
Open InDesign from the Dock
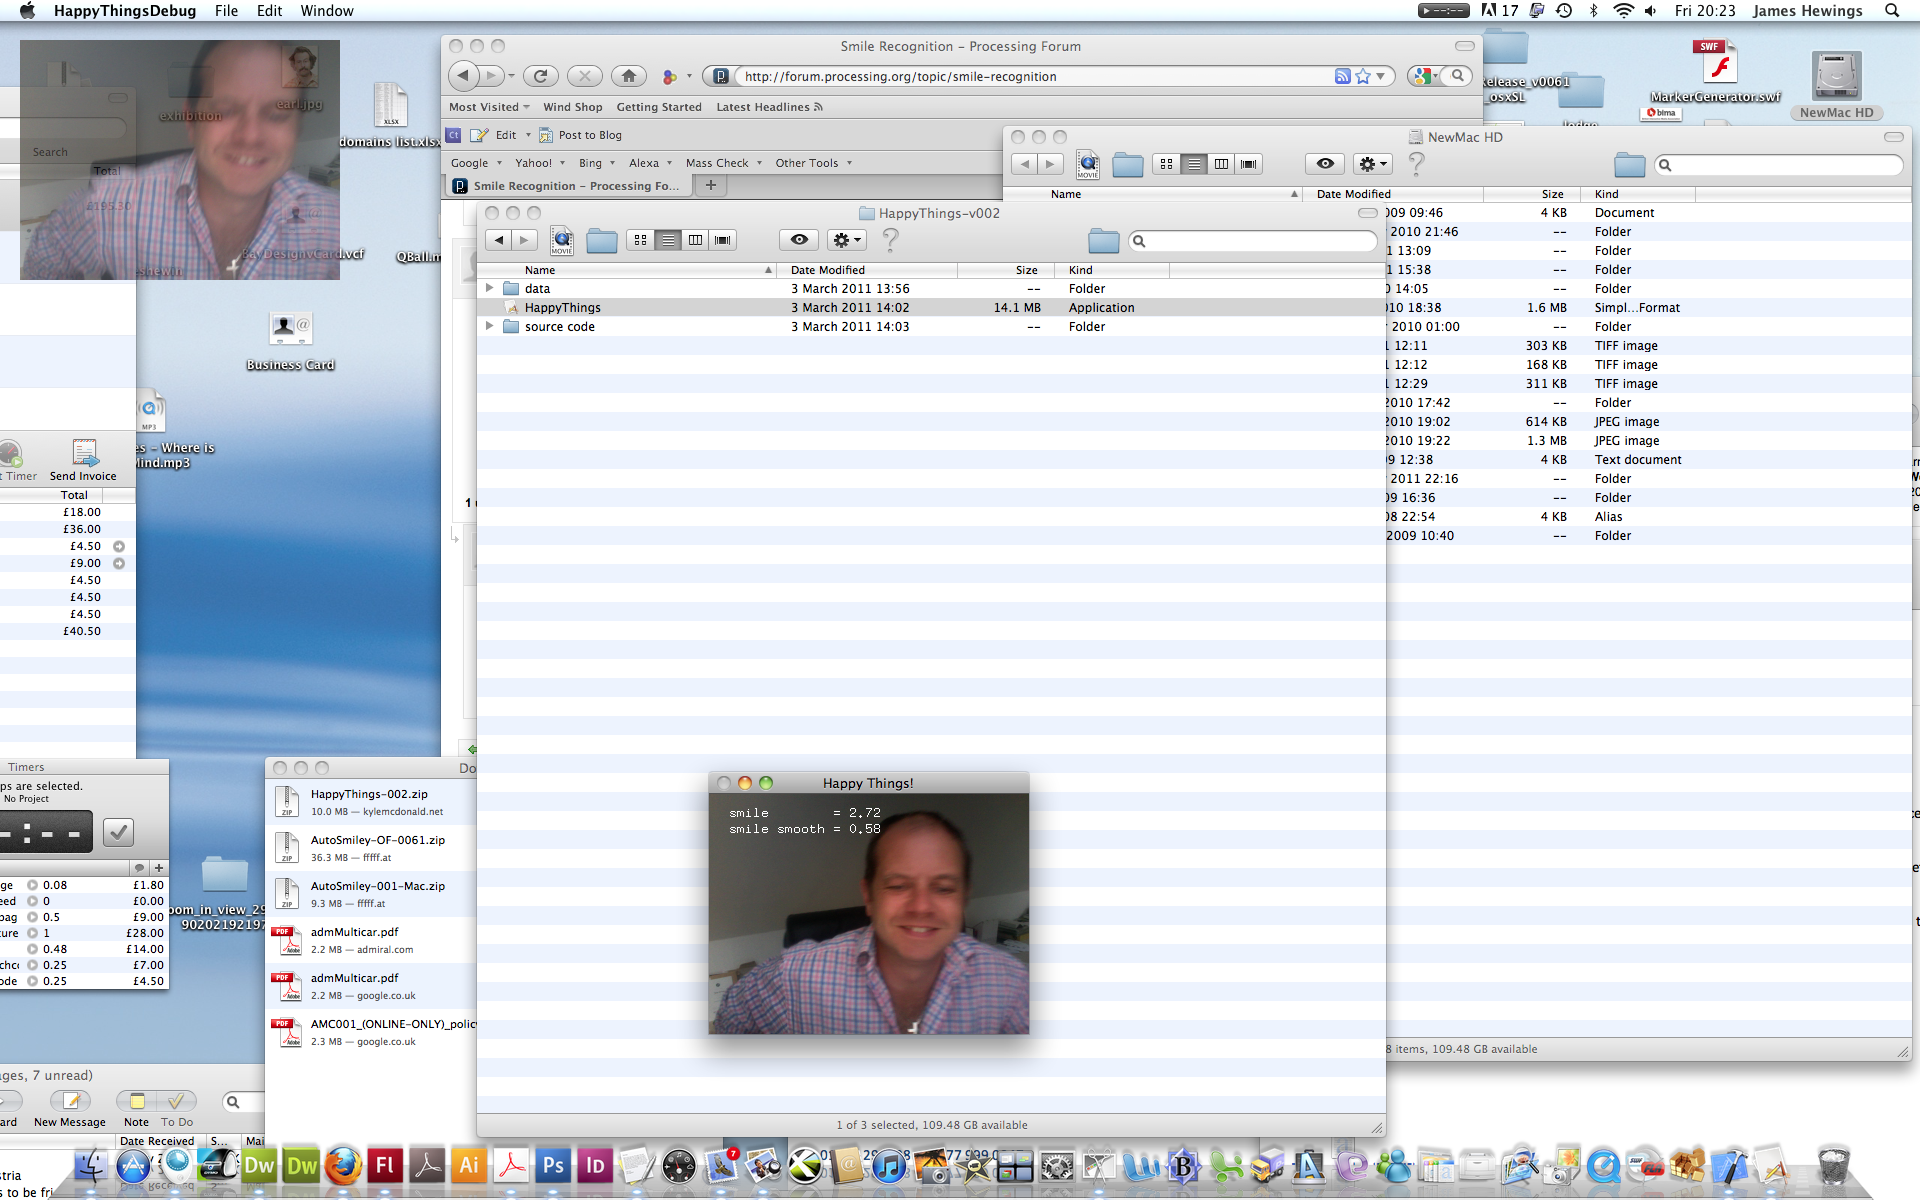(x=594, y=1165)
